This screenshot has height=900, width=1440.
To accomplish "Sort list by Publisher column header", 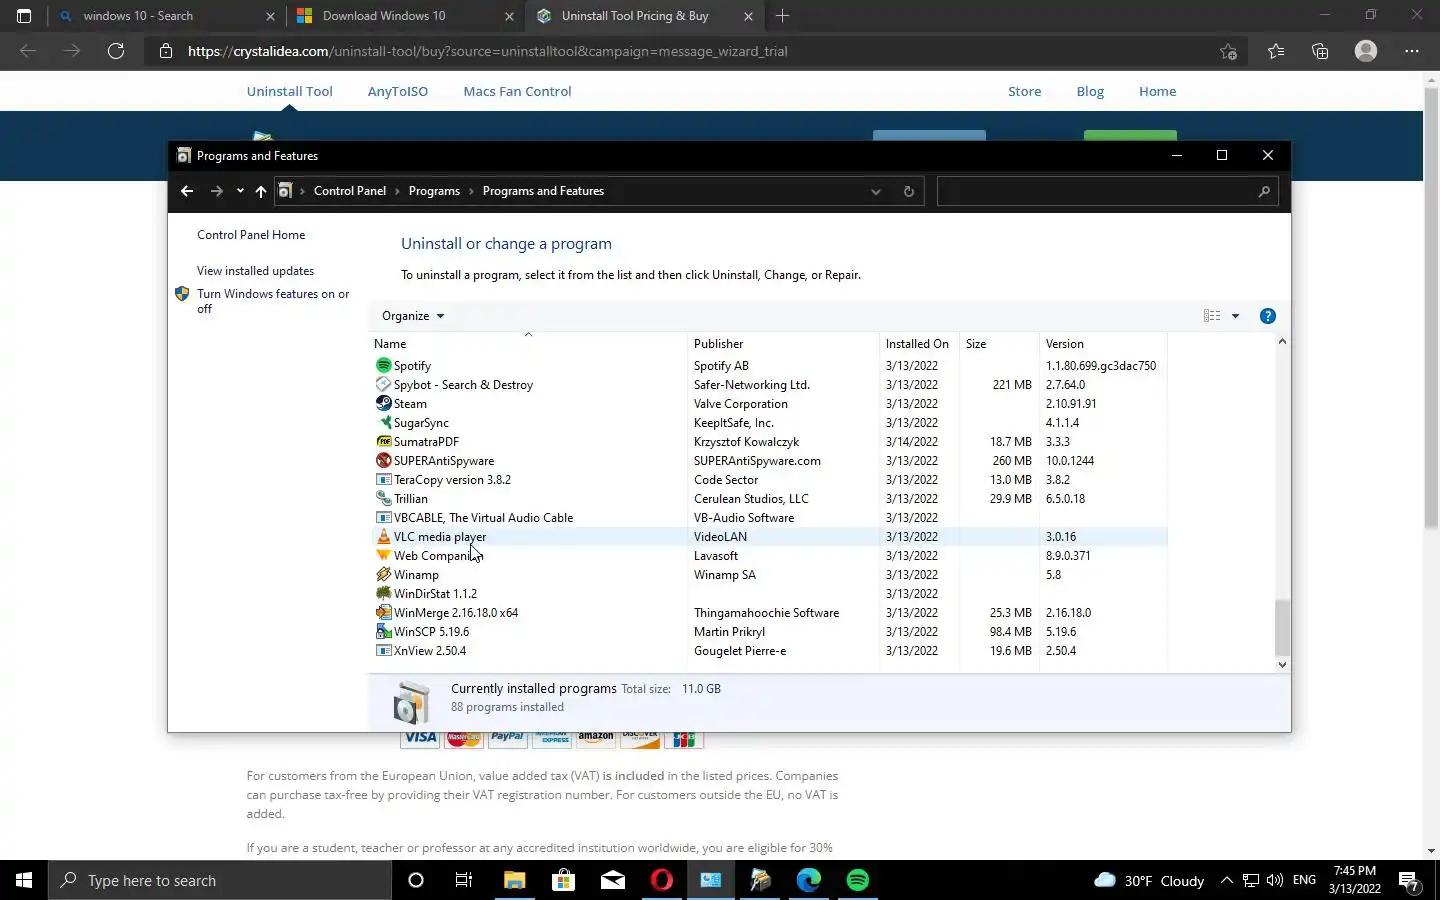I will point(783,344).
